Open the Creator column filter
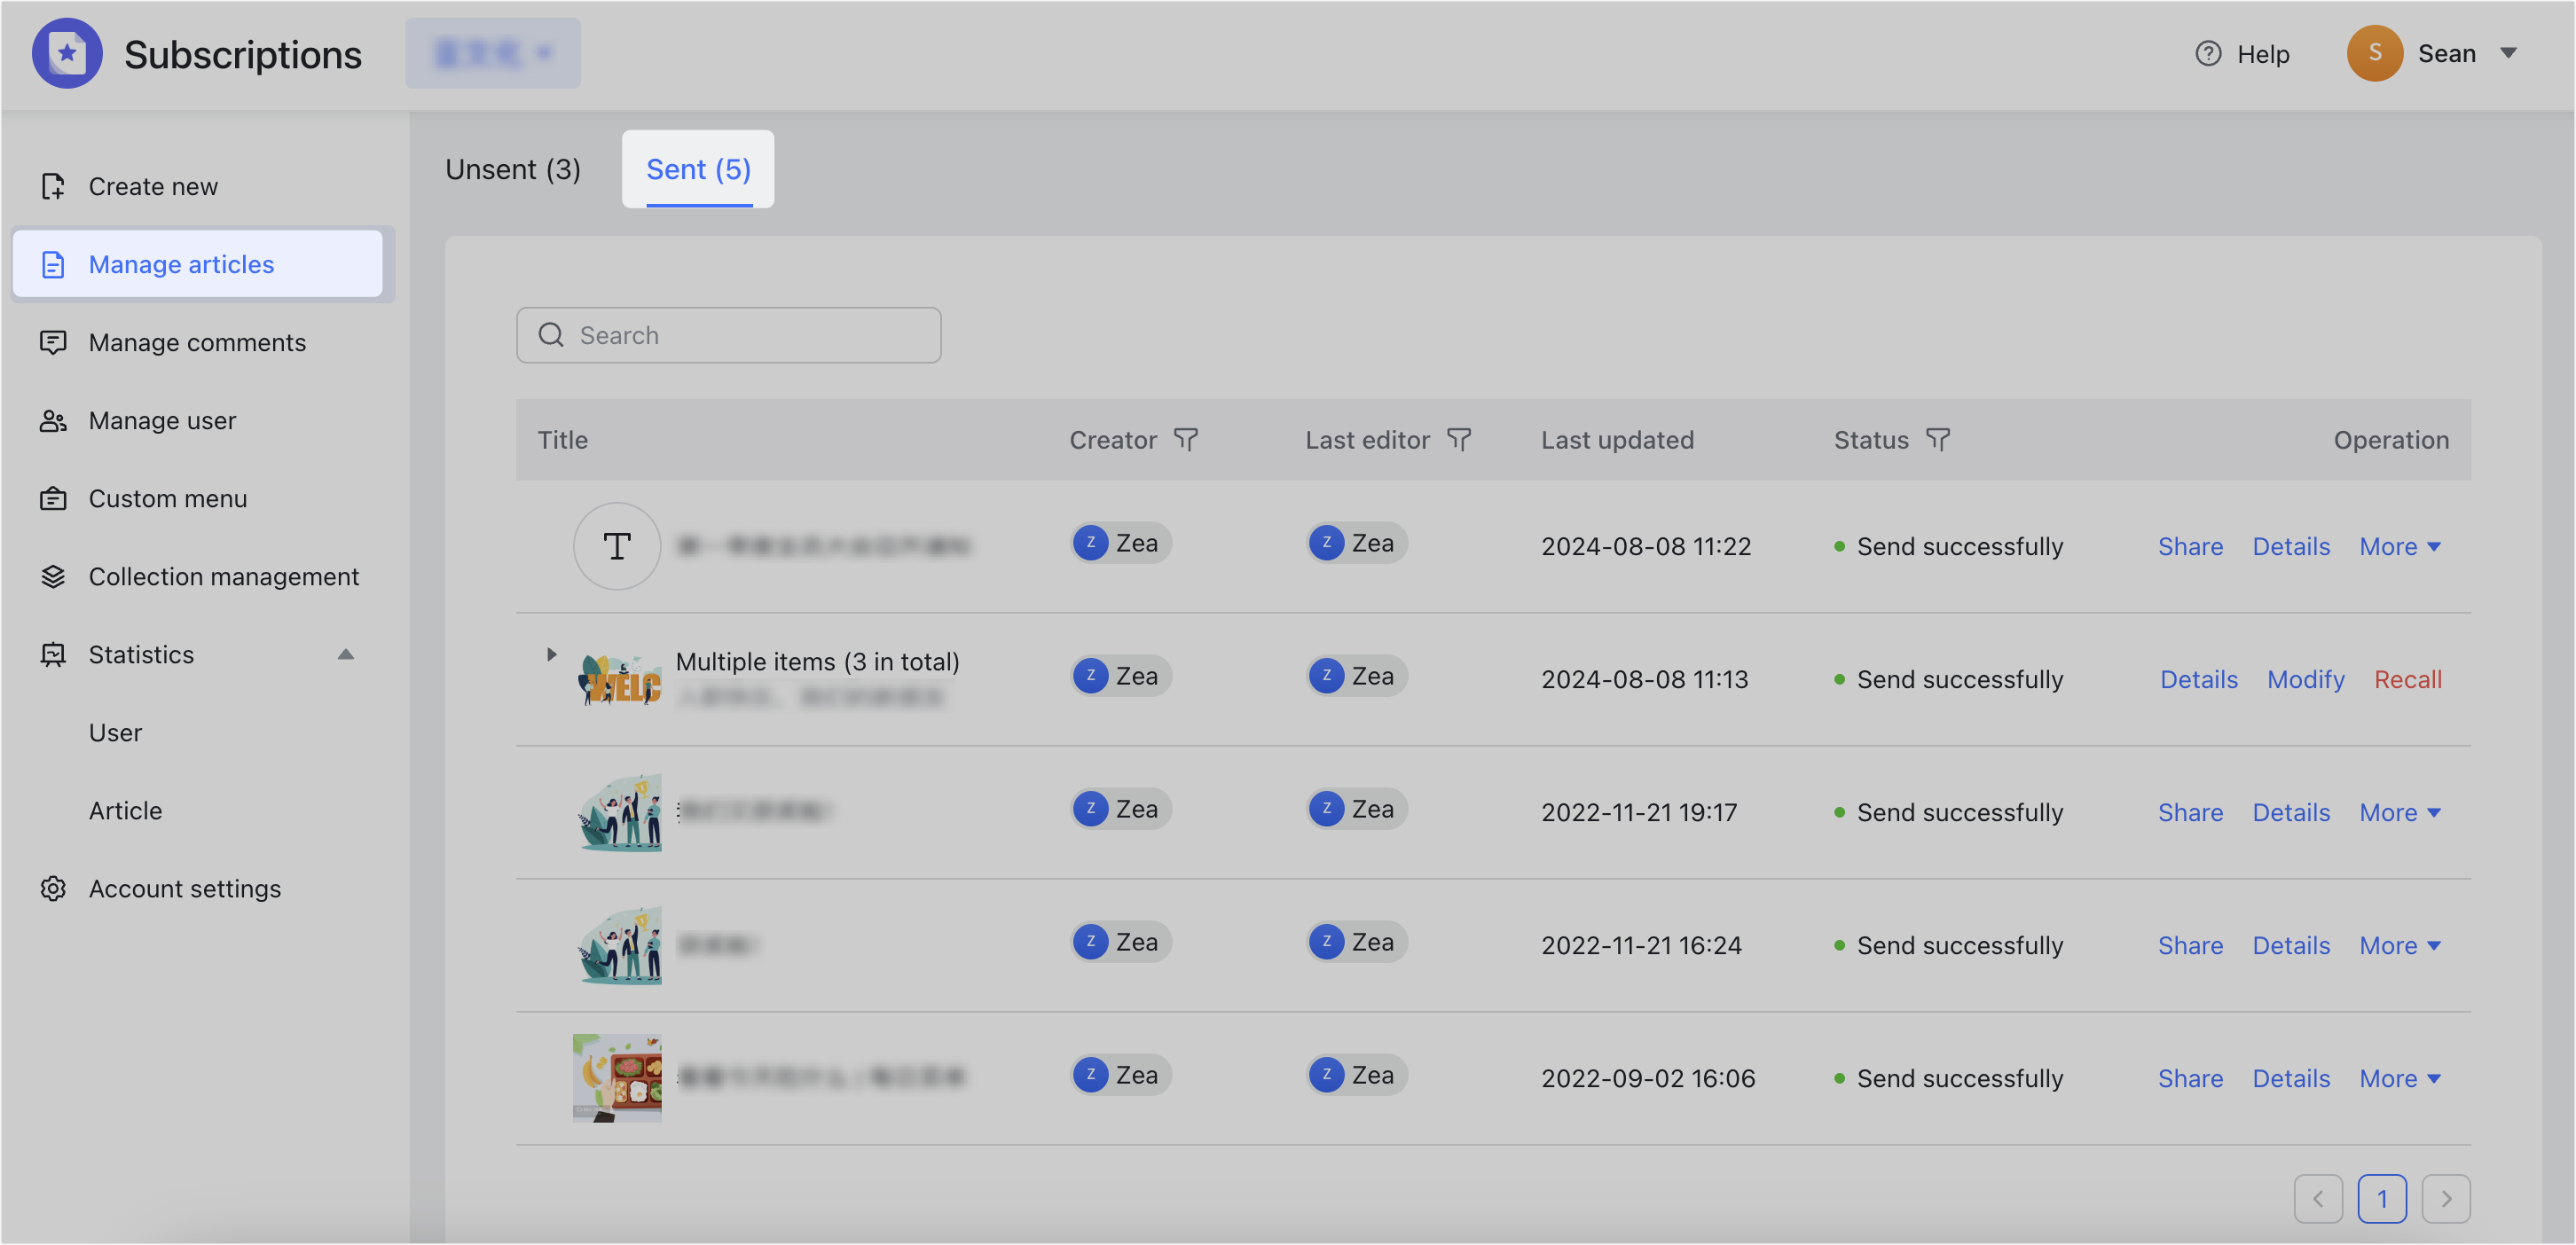Image resolution: width=2576 pixels, height=1245 pixels. pos(1186,439)
